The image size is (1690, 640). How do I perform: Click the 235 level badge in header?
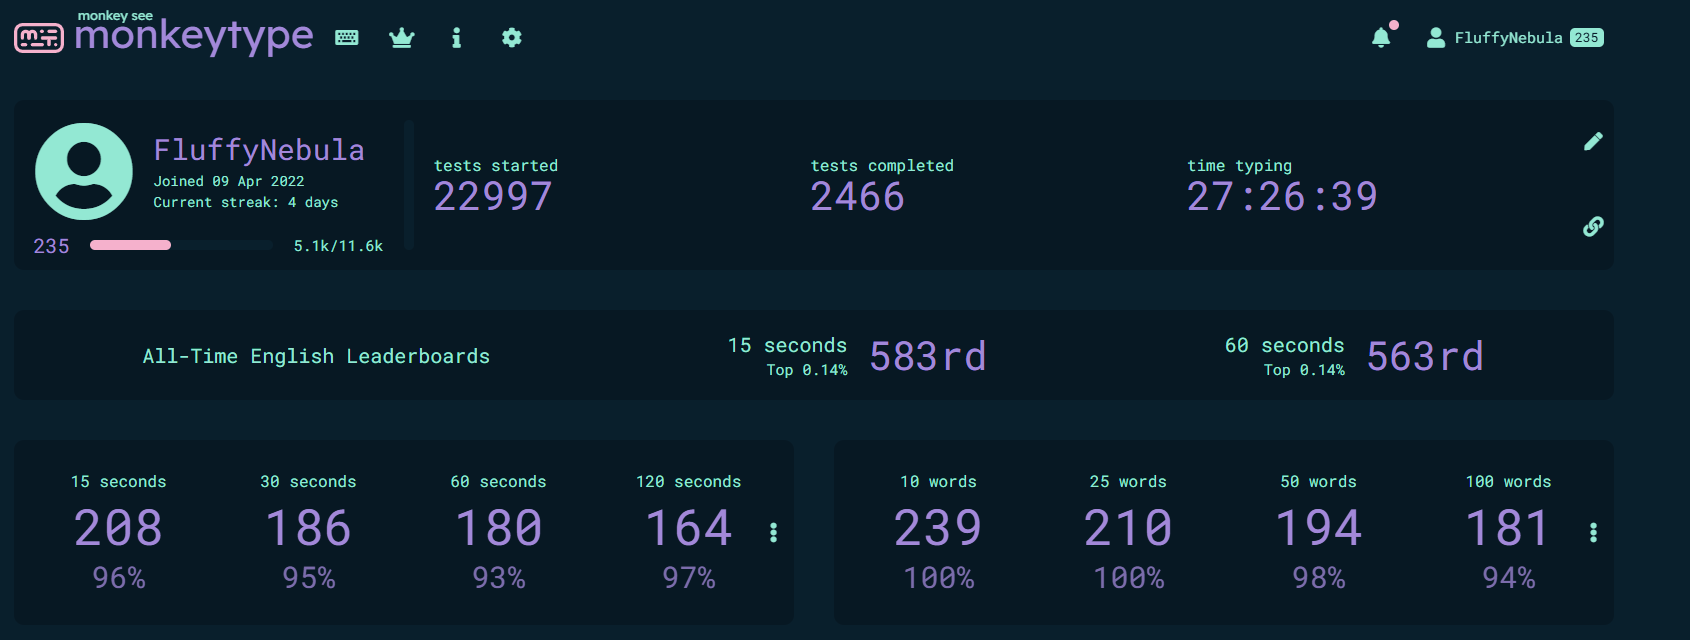pyautogui.click(x=1587, y=38)
